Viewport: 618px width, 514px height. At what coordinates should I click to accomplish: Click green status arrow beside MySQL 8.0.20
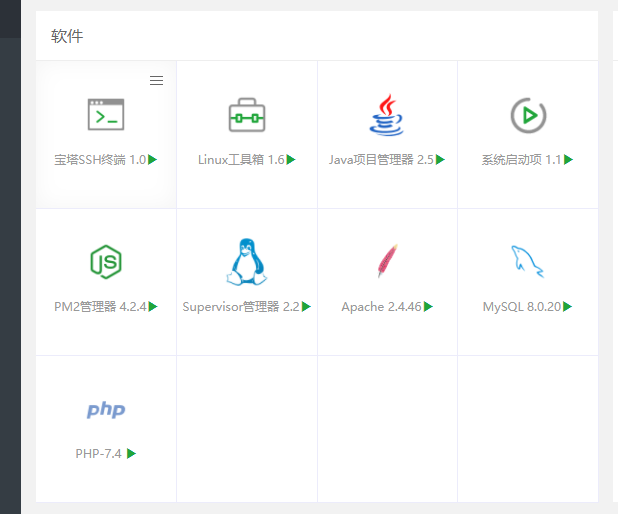[567, 307]
